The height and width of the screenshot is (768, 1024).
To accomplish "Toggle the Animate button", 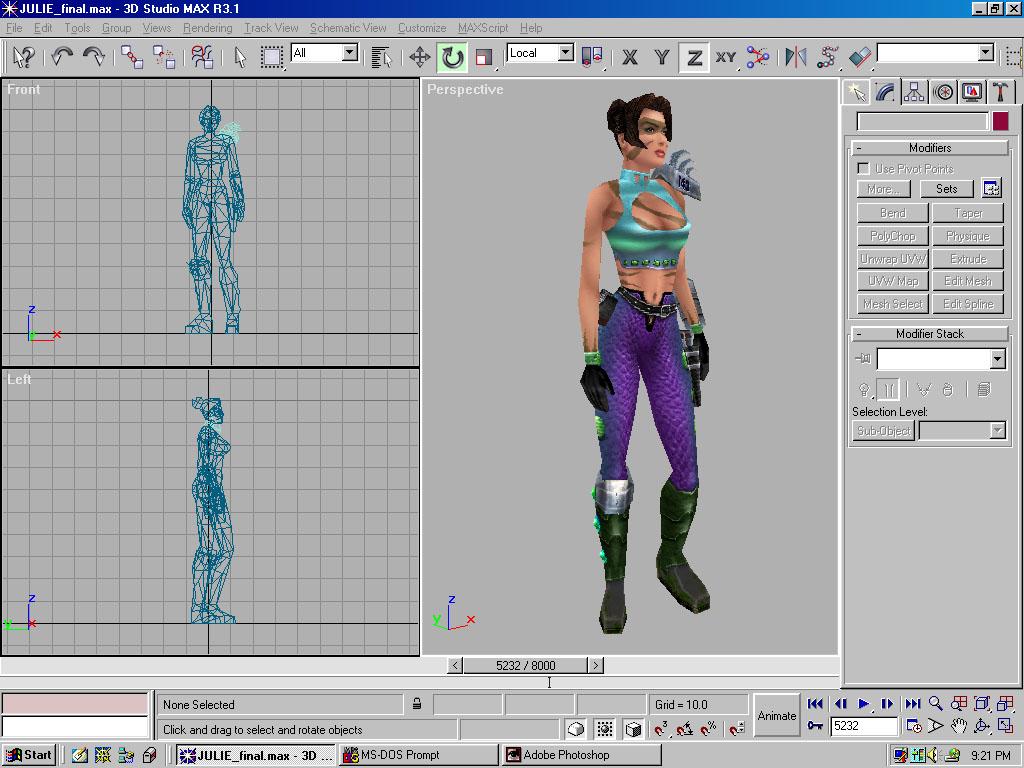I will [x=776, y=716].
